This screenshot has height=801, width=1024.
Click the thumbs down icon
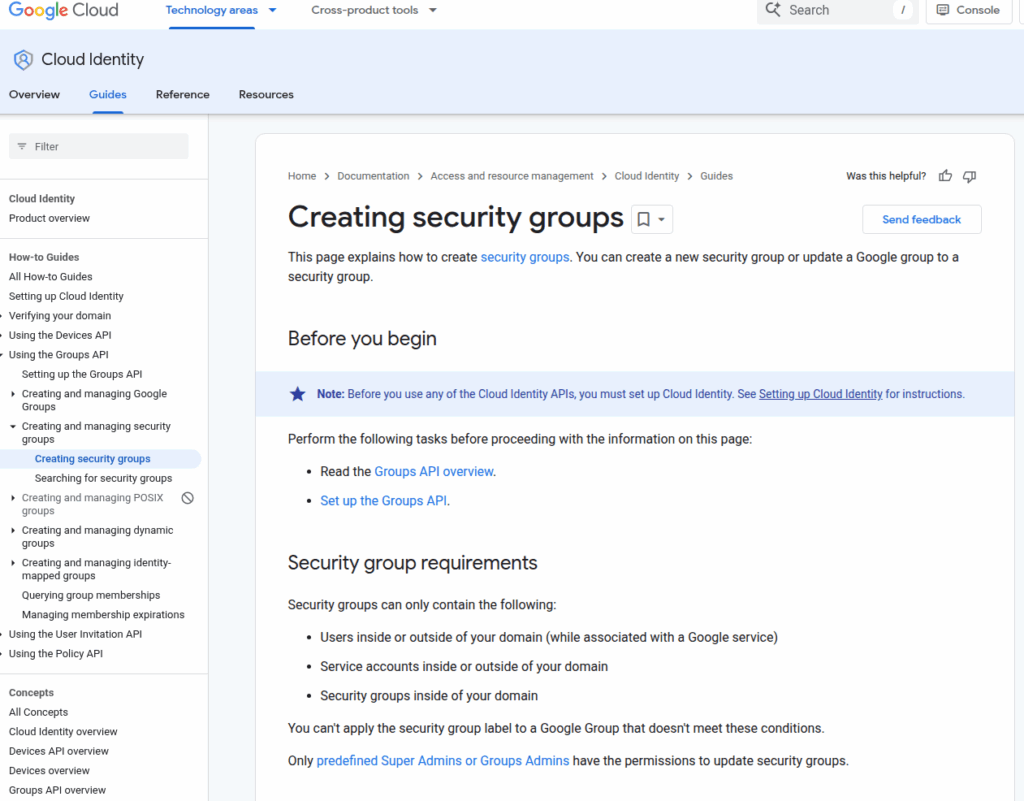[969, 176]
